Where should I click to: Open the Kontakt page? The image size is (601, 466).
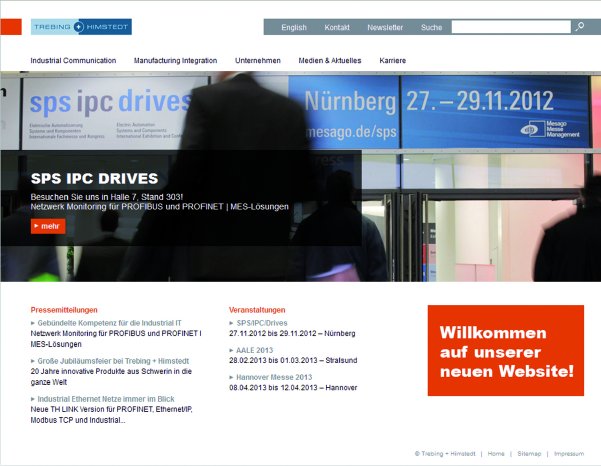(x=337, y=28)
